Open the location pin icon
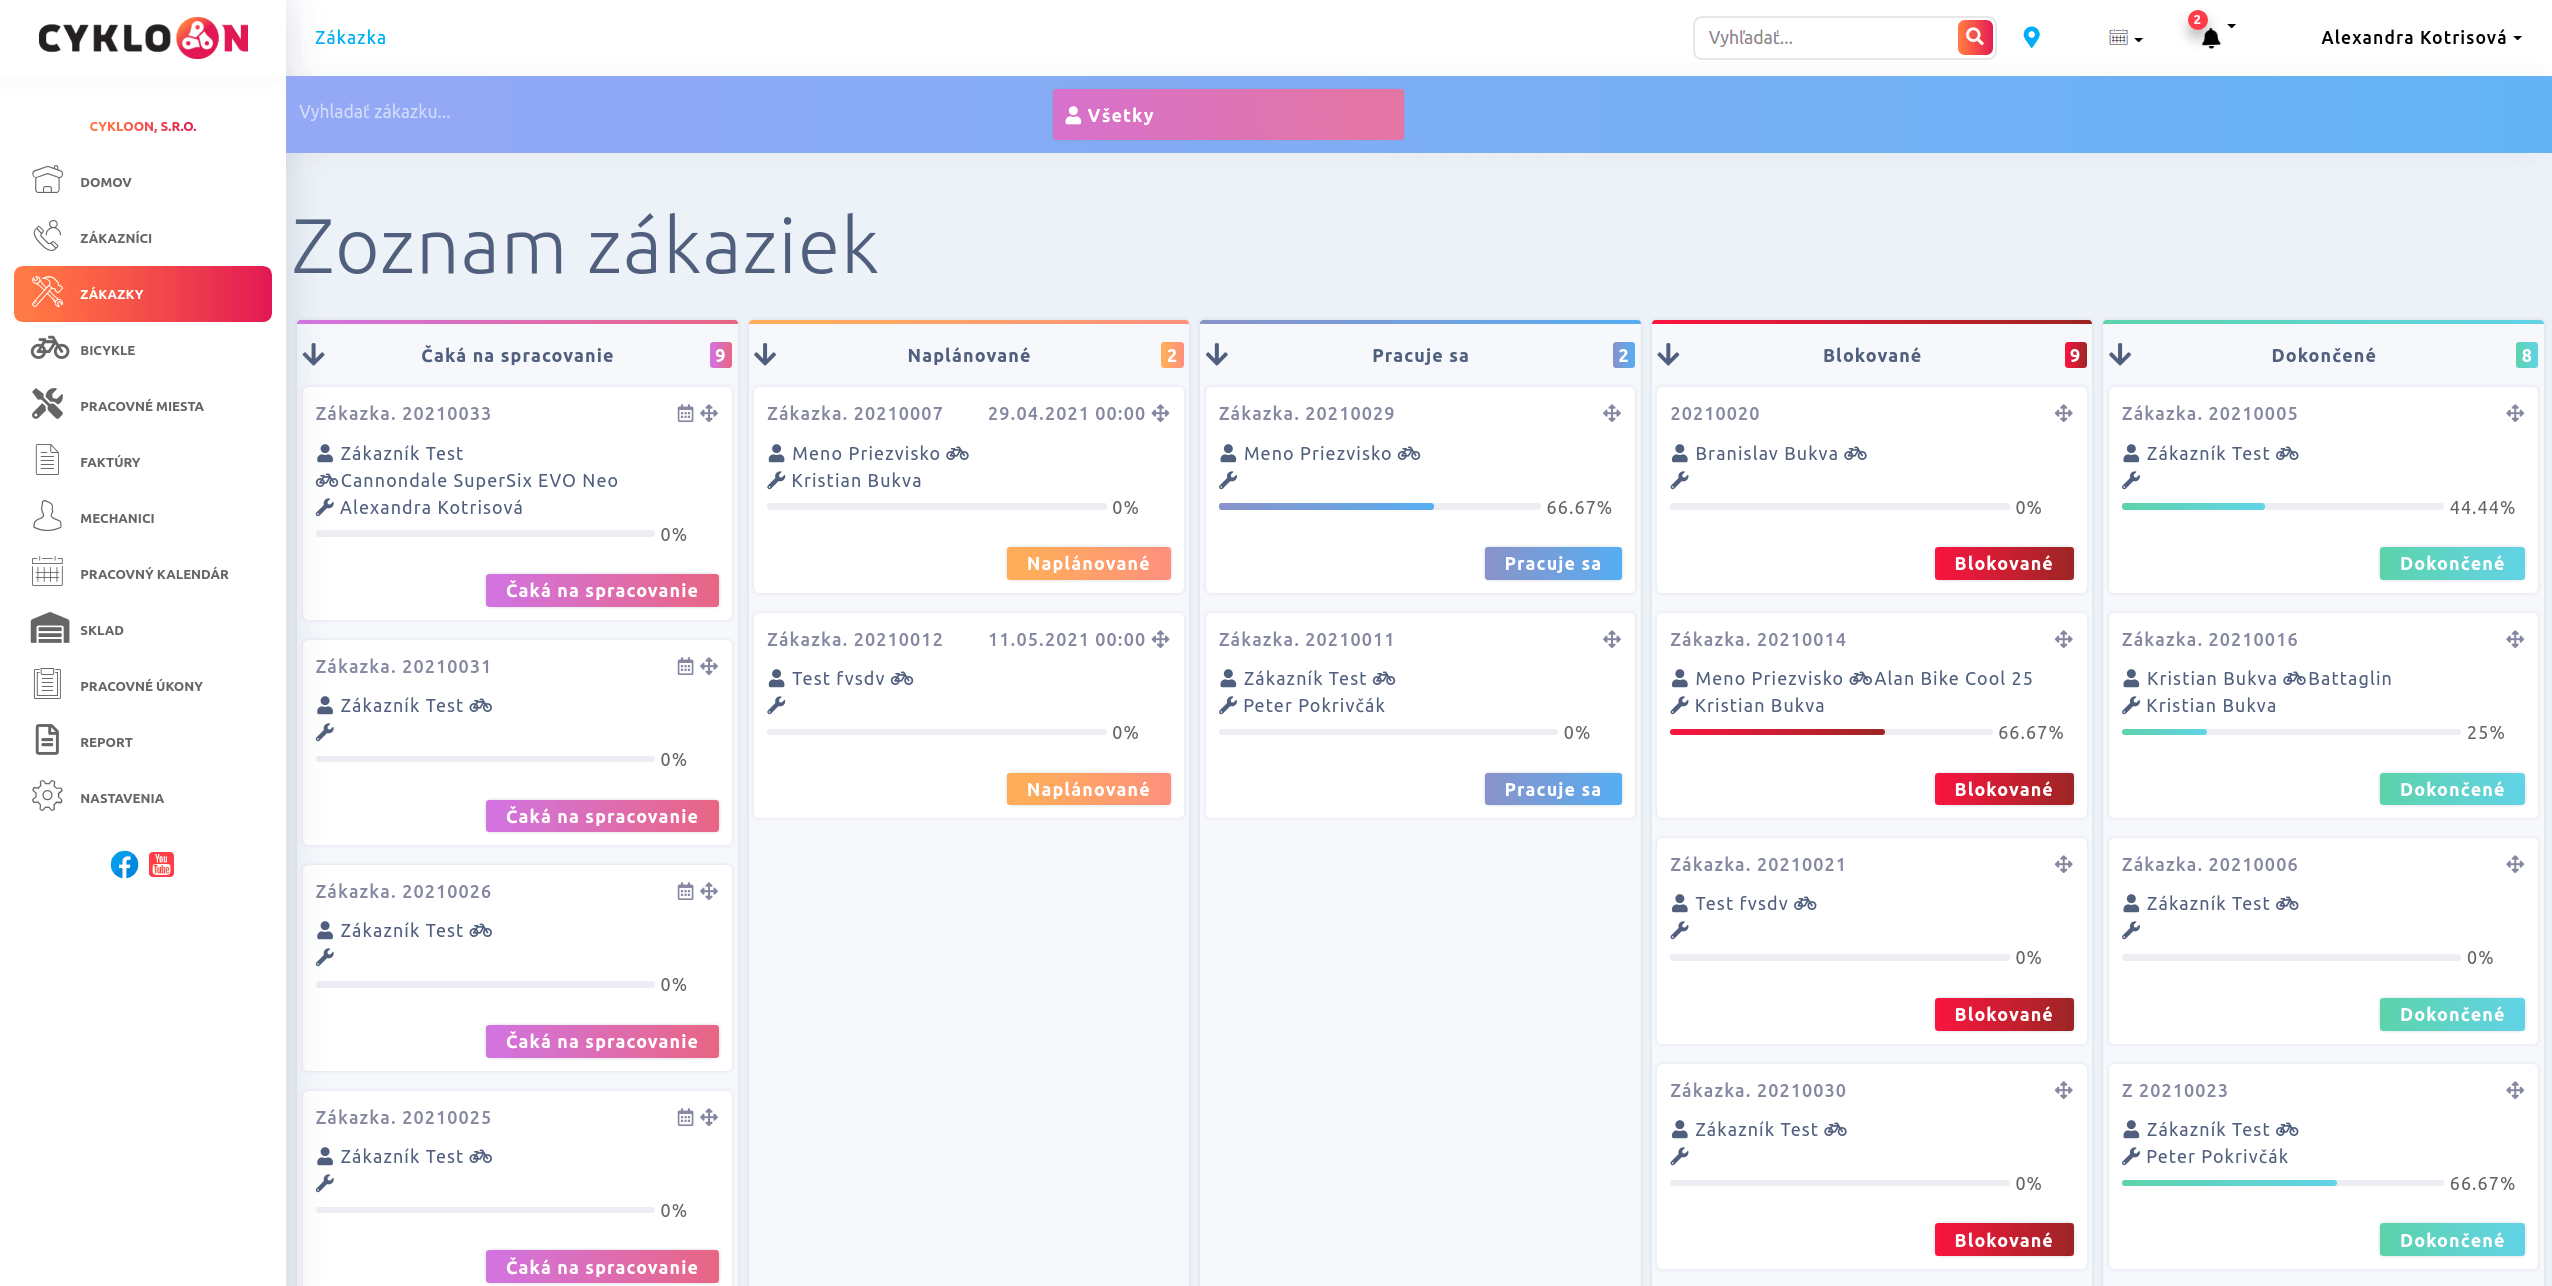This screenshot has height=1286, width=2552. (2031, 37)
